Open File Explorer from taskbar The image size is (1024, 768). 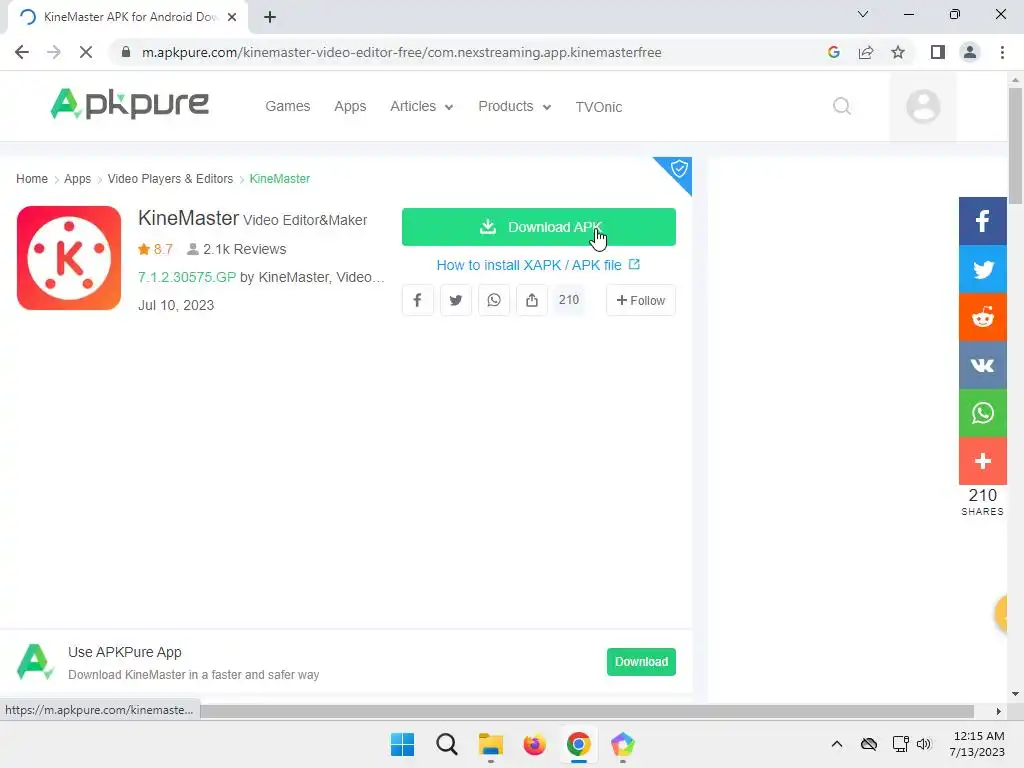pos(490,744)
